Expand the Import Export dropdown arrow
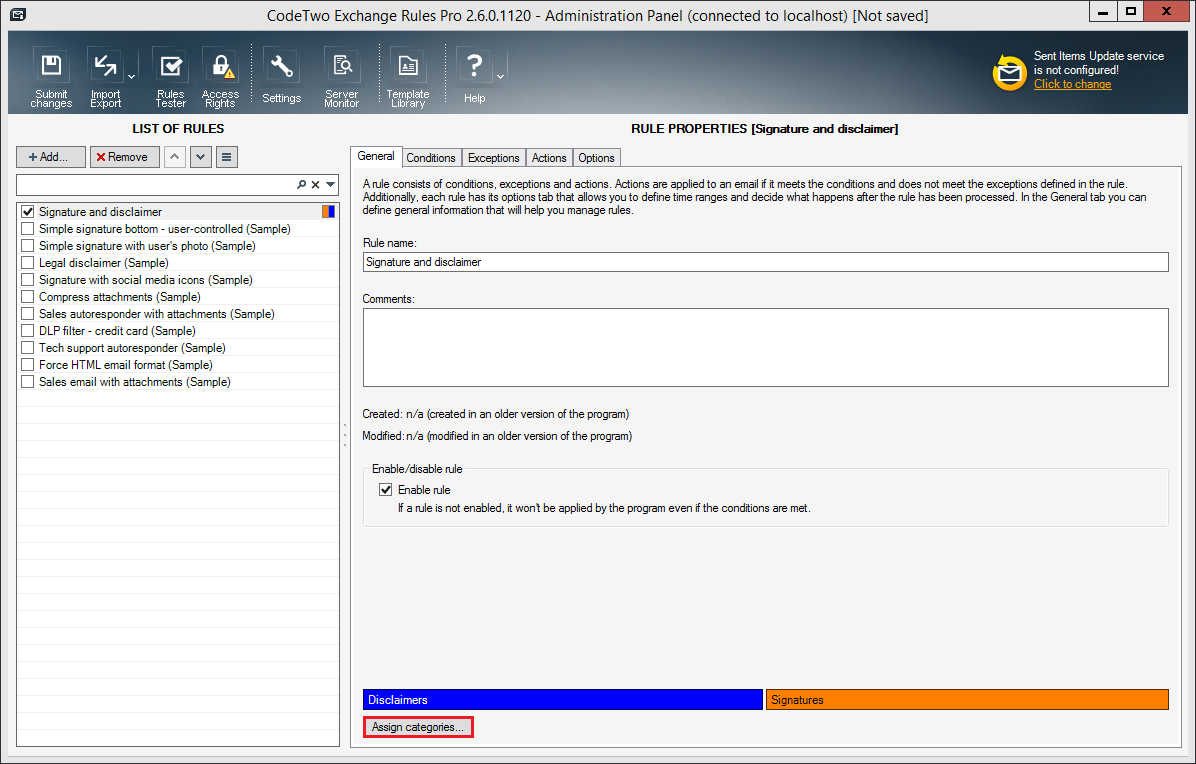The image size is (1196, 764). (x=131, y=76)
